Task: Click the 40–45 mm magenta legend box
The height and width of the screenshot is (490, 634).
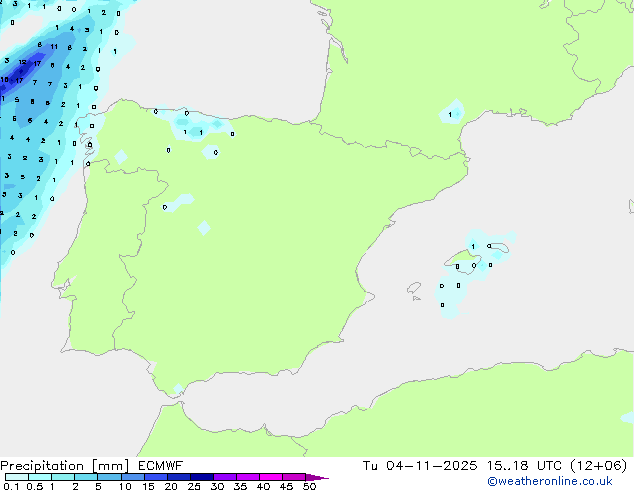Action: click(x=271, y=477)
